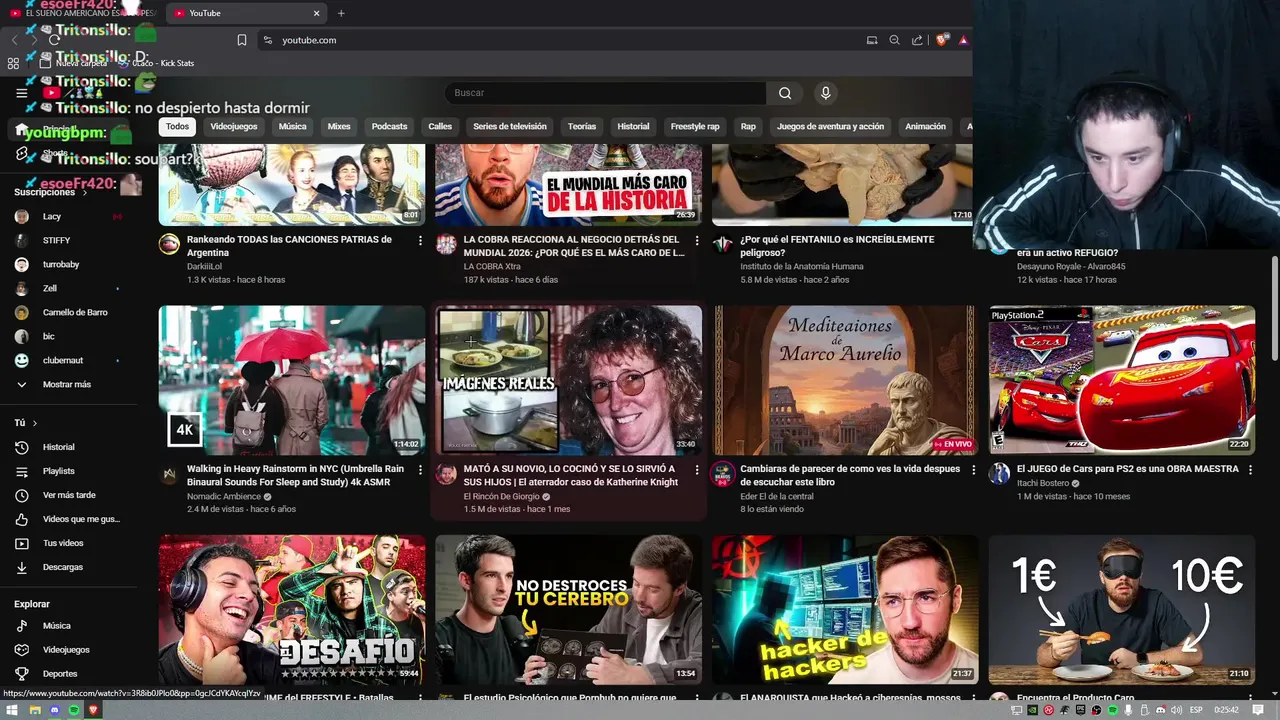This screenshot has height=720, width=1280.
Task: Click the magnifier search button
Action: point(785,93)
